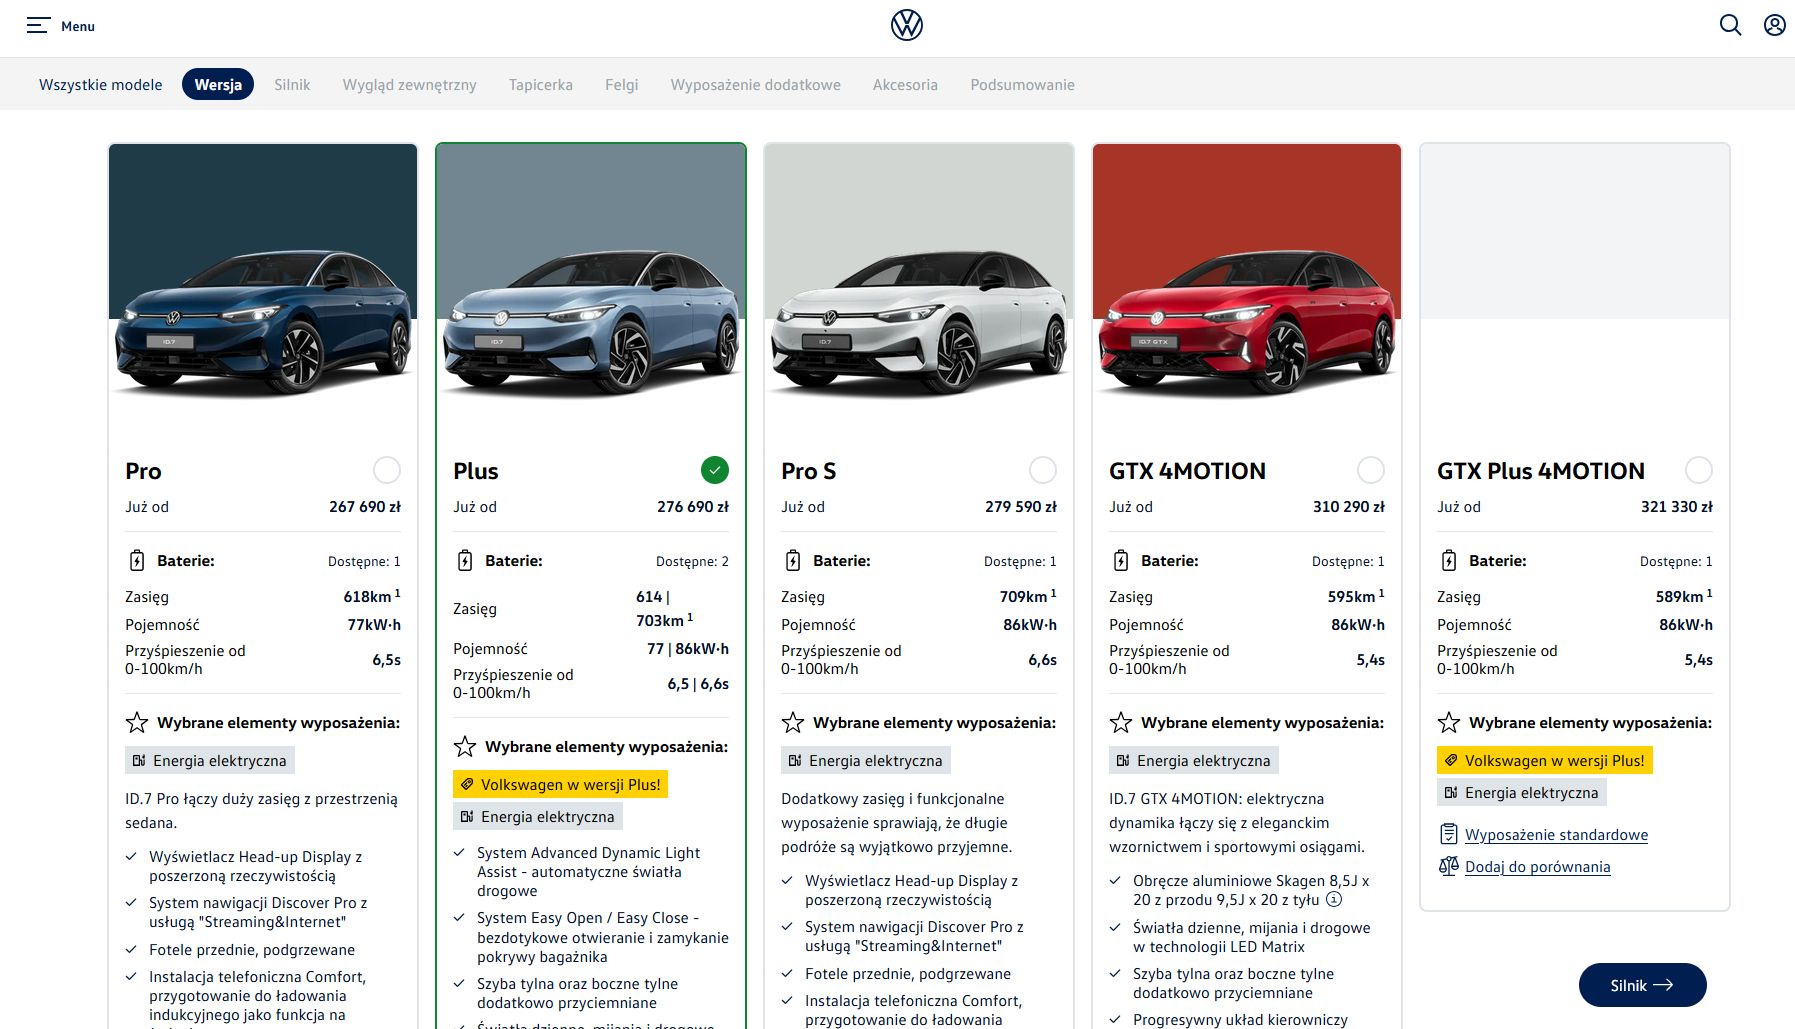Click battery icon in Plus card
This screenshot has height=1029, width=1795.
coord(465,561)
